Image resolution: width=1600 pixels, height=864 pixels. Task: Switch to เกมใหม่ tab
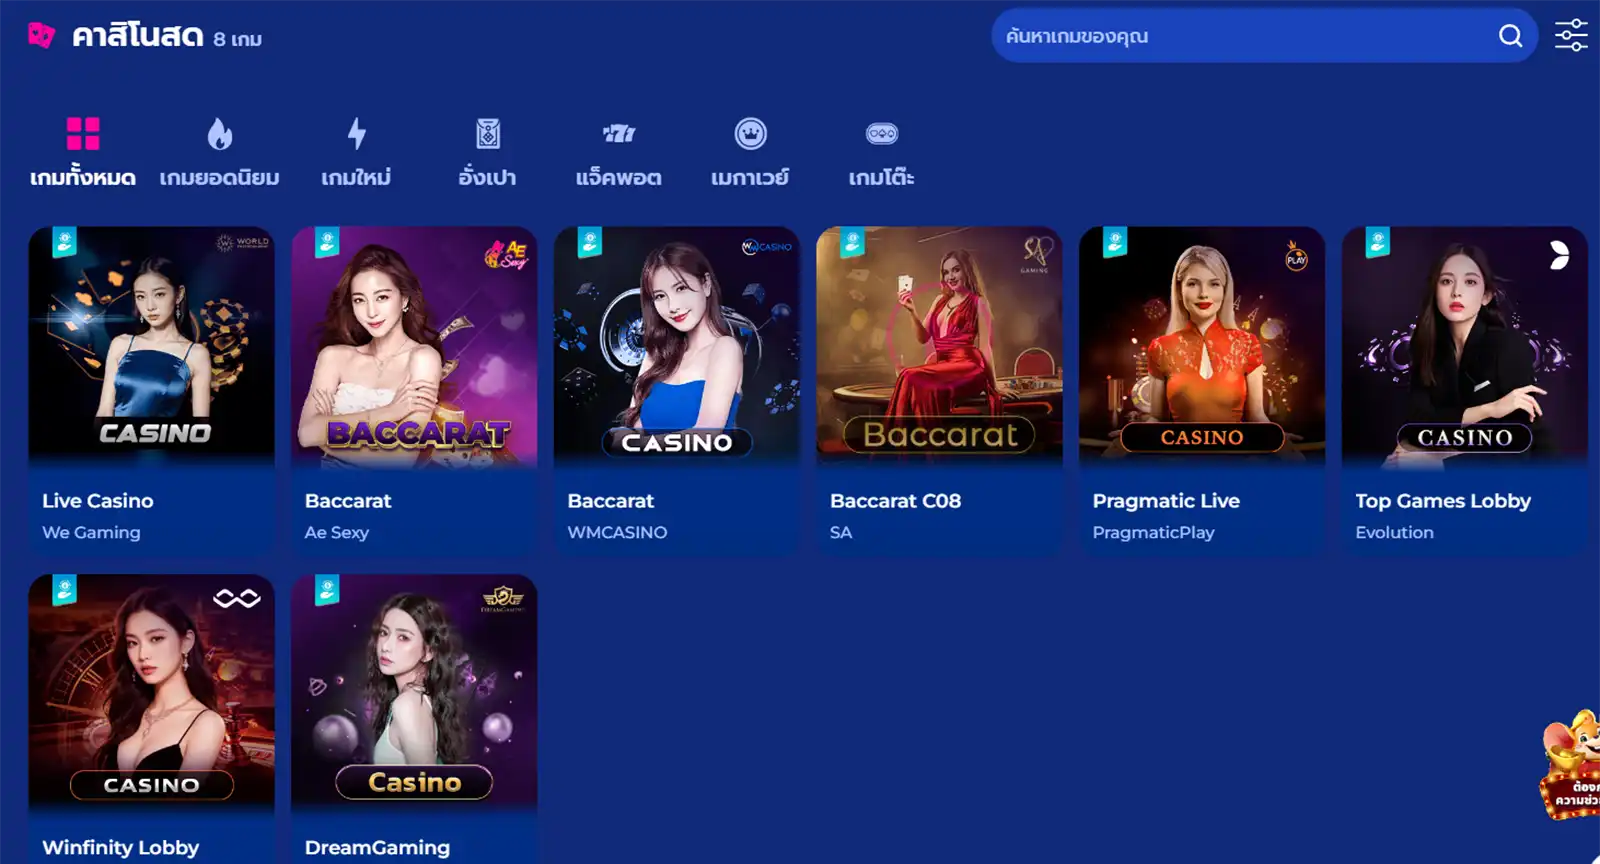coord(356,178)
